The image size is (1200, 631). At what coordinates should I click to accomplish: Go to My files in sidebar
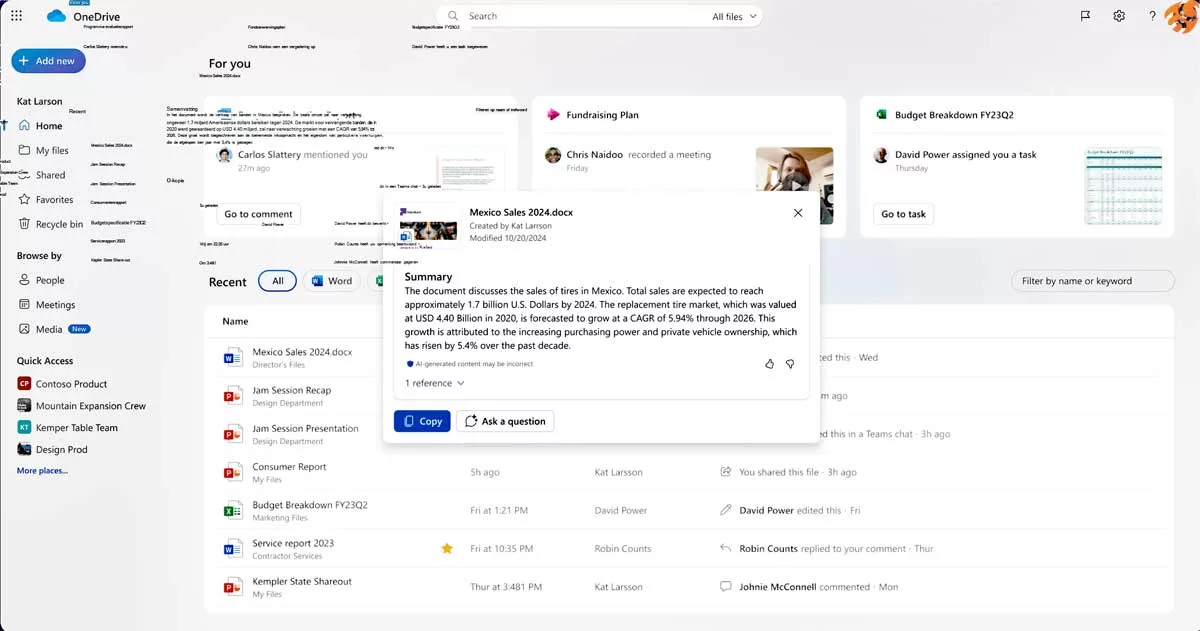(51, 151)
